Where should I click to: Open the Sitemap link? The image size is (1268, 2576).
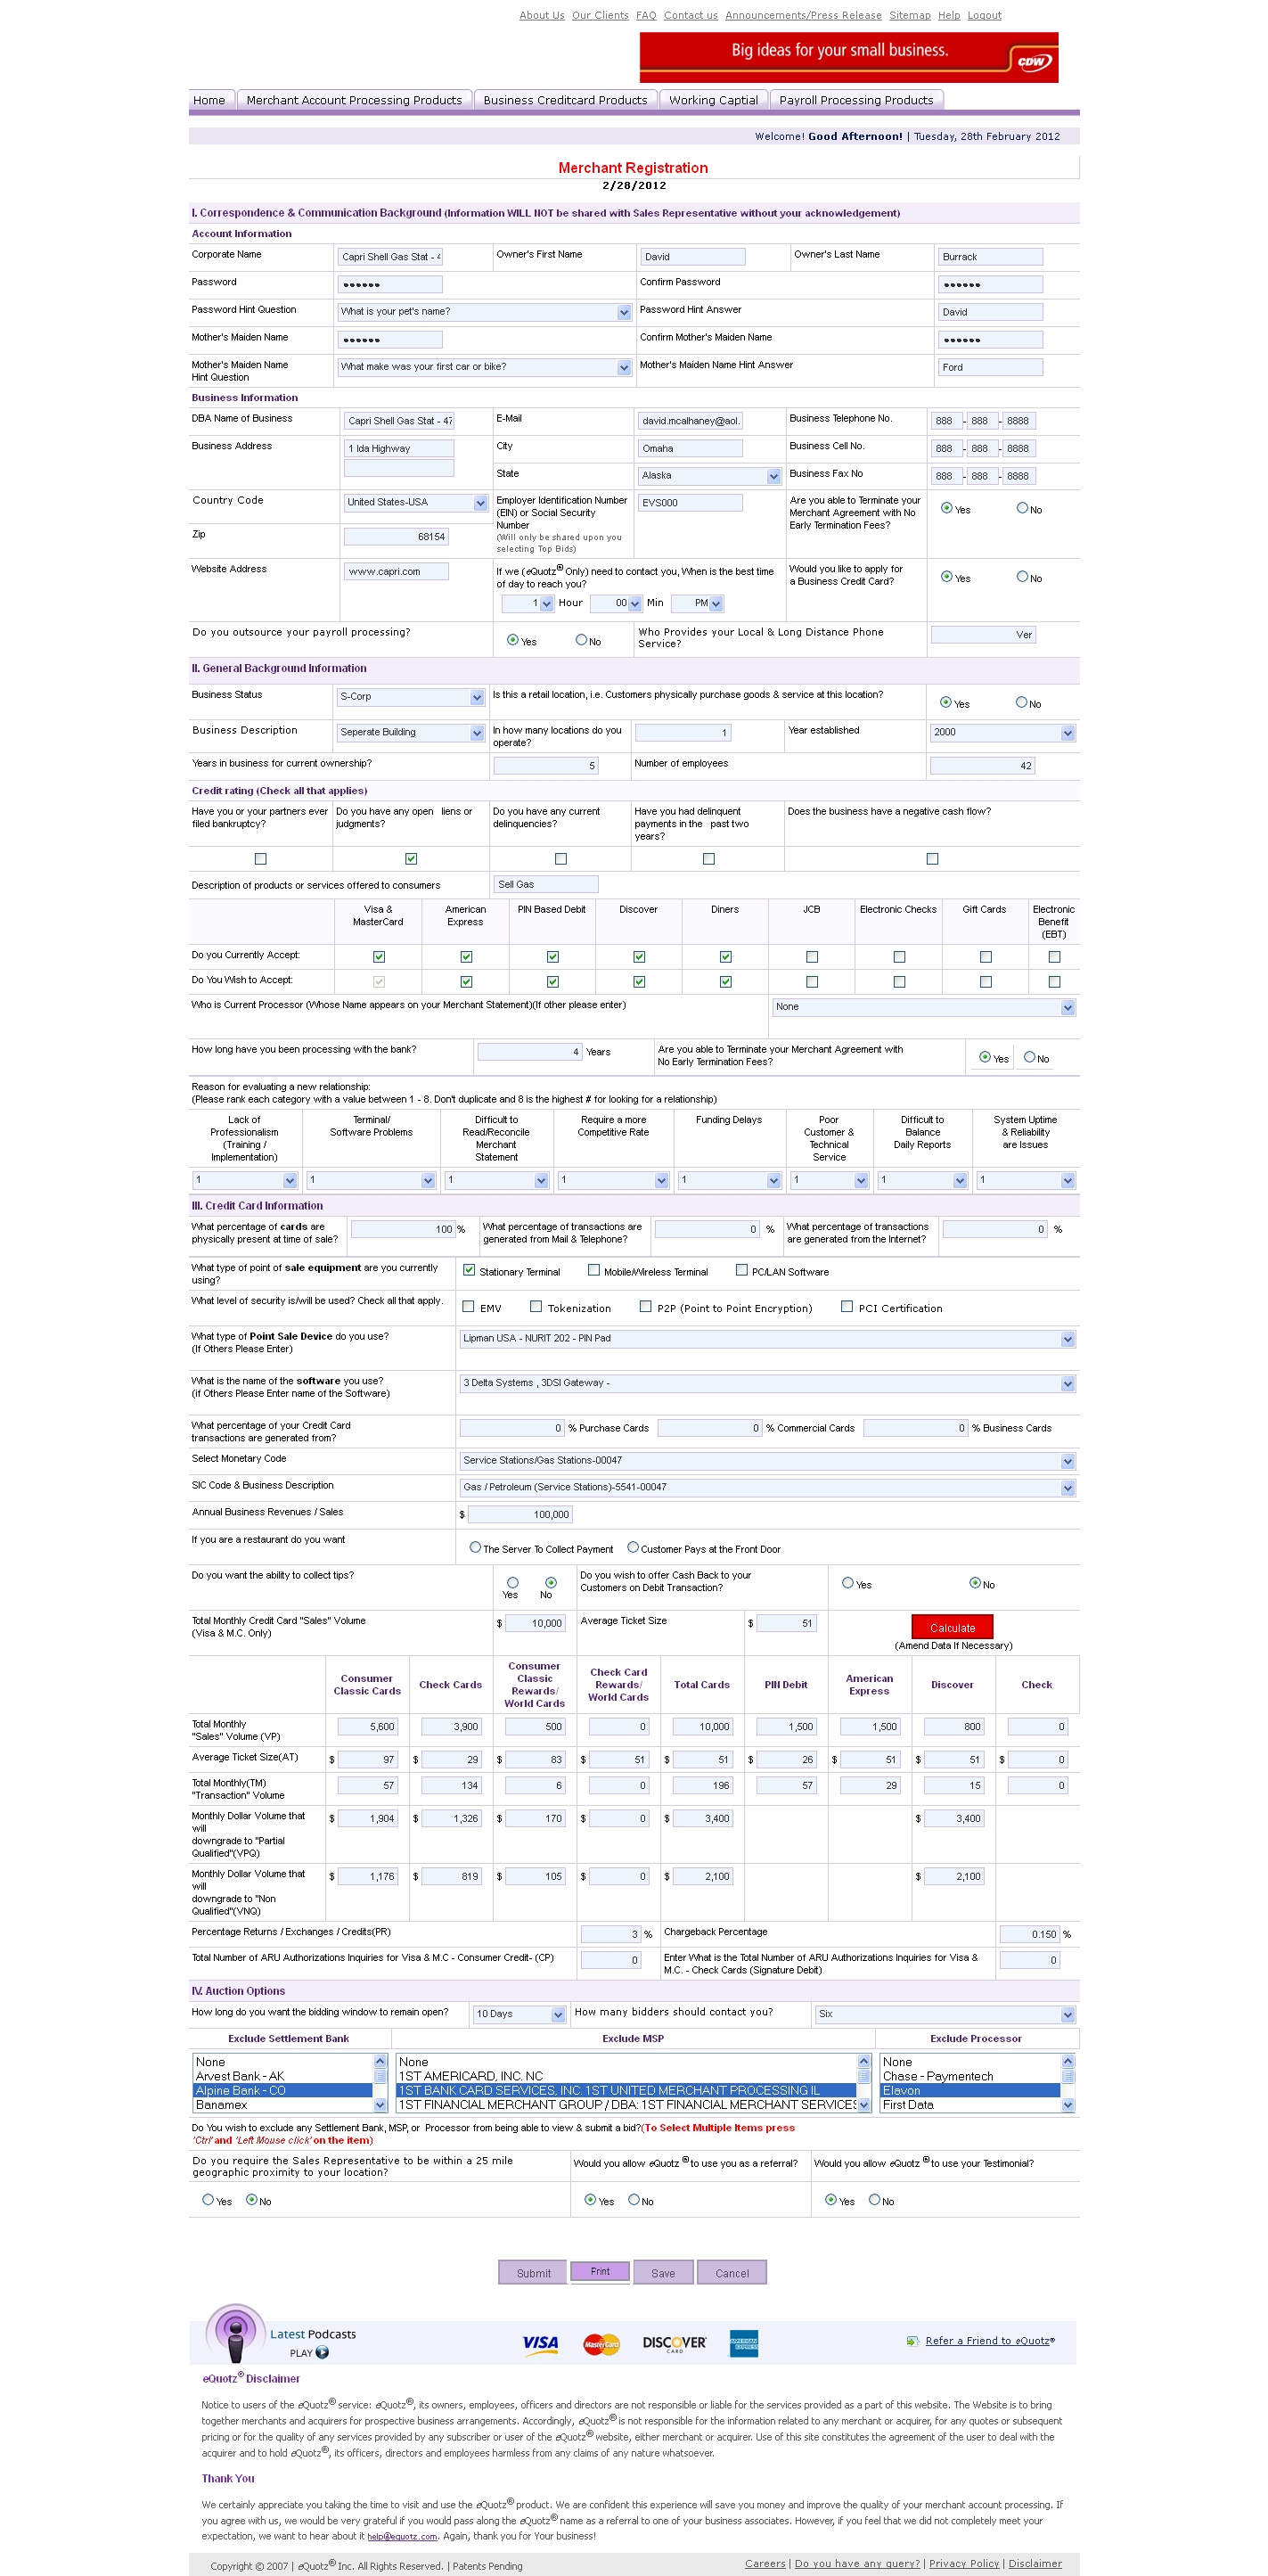pyautogui.click(x=909, y=15)
